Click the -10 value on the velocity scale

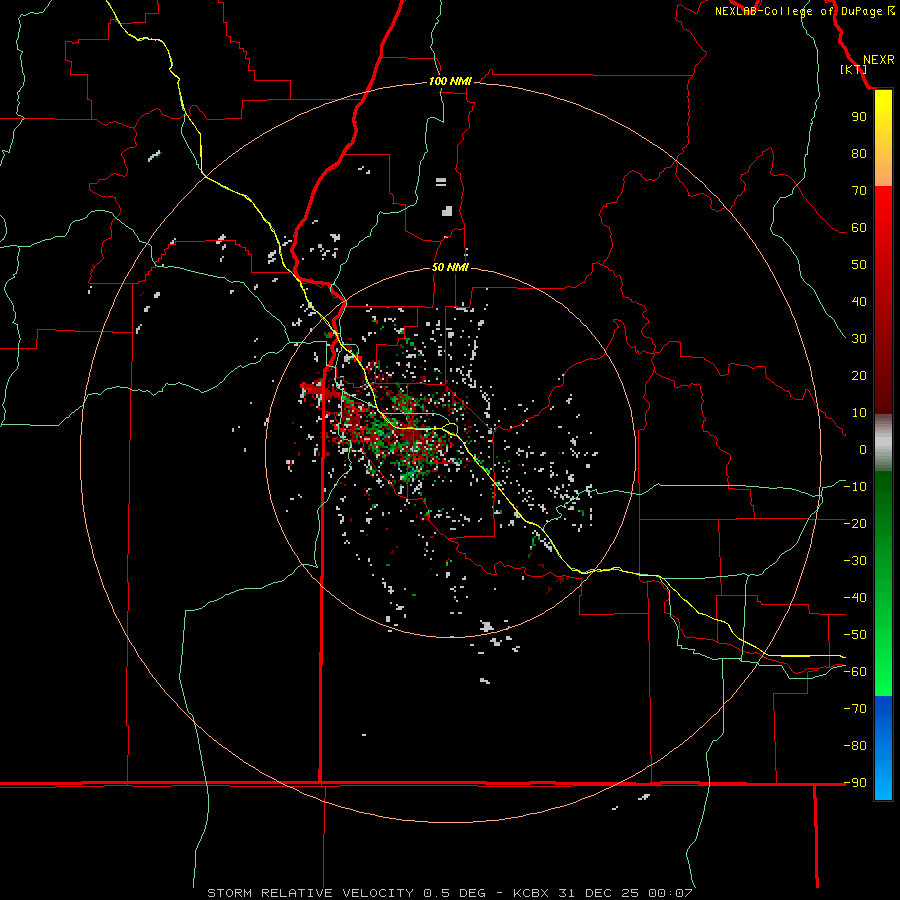pyautogui.click(x=855, y=487)
